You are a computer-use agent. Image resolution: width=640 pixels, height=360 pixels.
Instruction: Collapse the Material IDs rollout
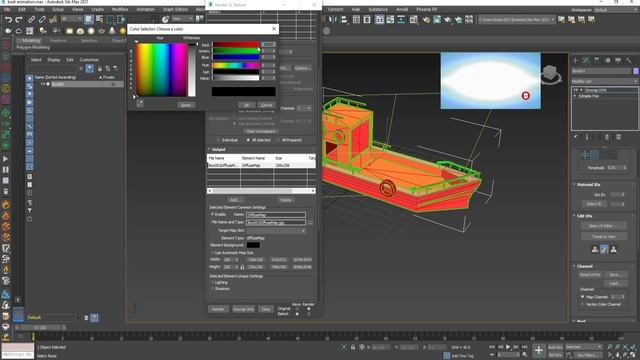point(574,184)
